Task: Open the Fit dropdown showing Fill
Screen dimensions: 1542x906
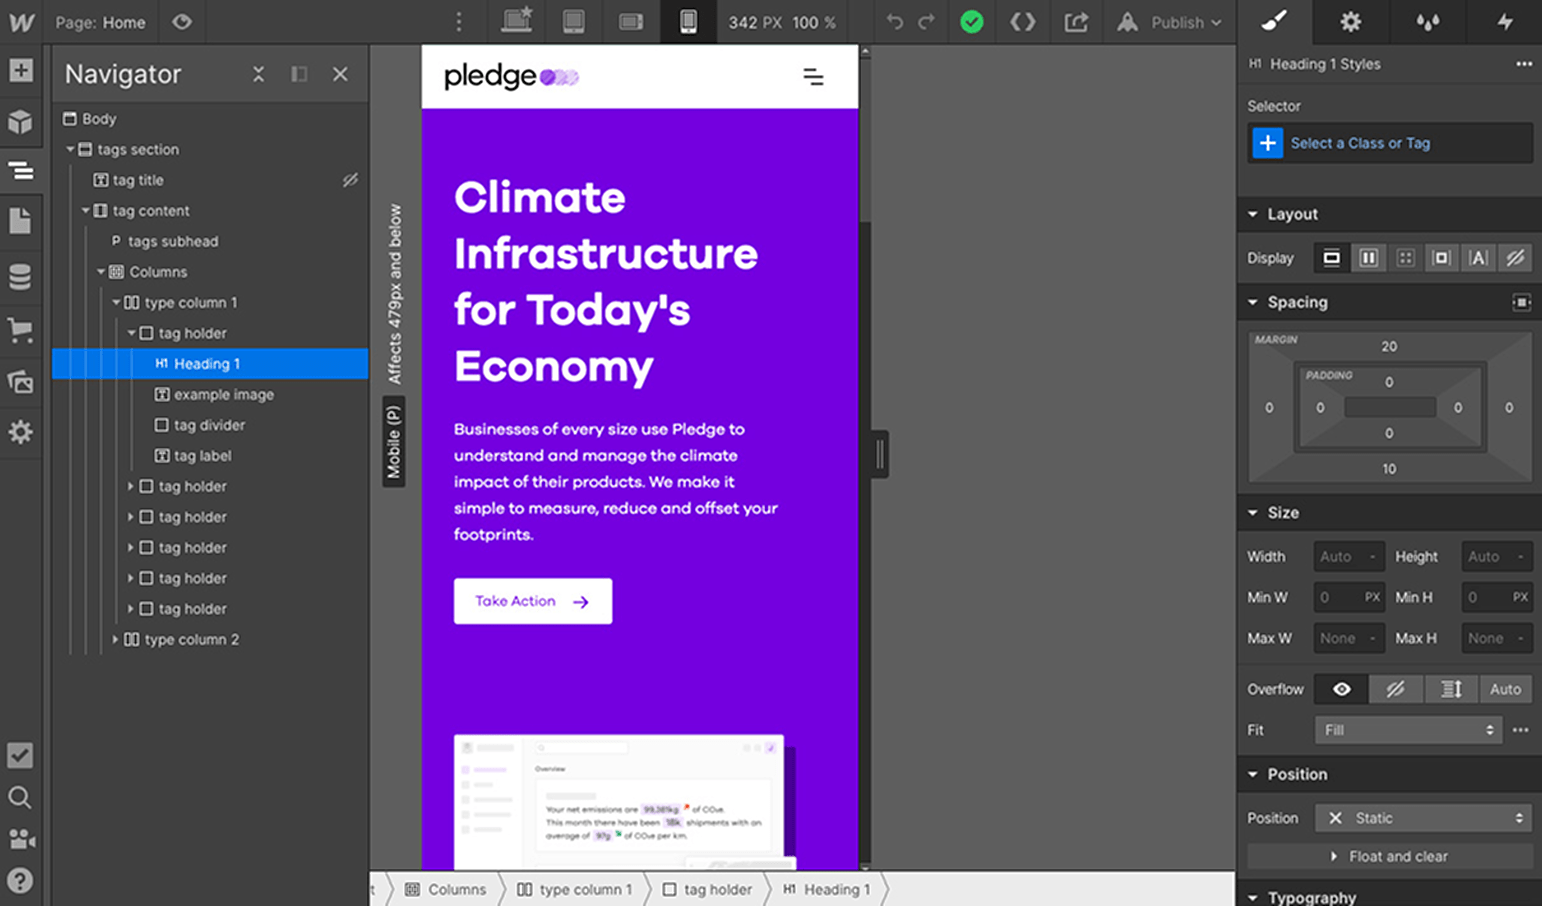Action: (x=1409, y=730)
